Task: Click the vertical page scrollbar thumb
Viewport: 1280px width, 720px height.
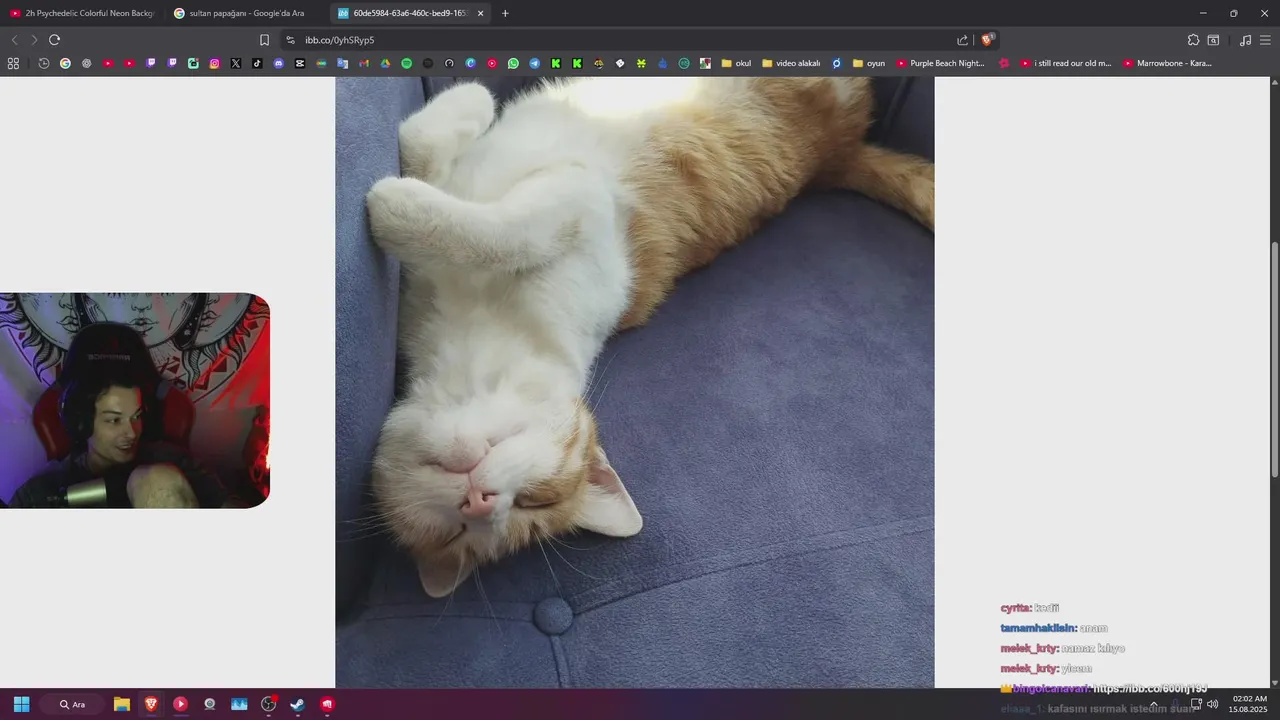Action: tap(1274, 358)
